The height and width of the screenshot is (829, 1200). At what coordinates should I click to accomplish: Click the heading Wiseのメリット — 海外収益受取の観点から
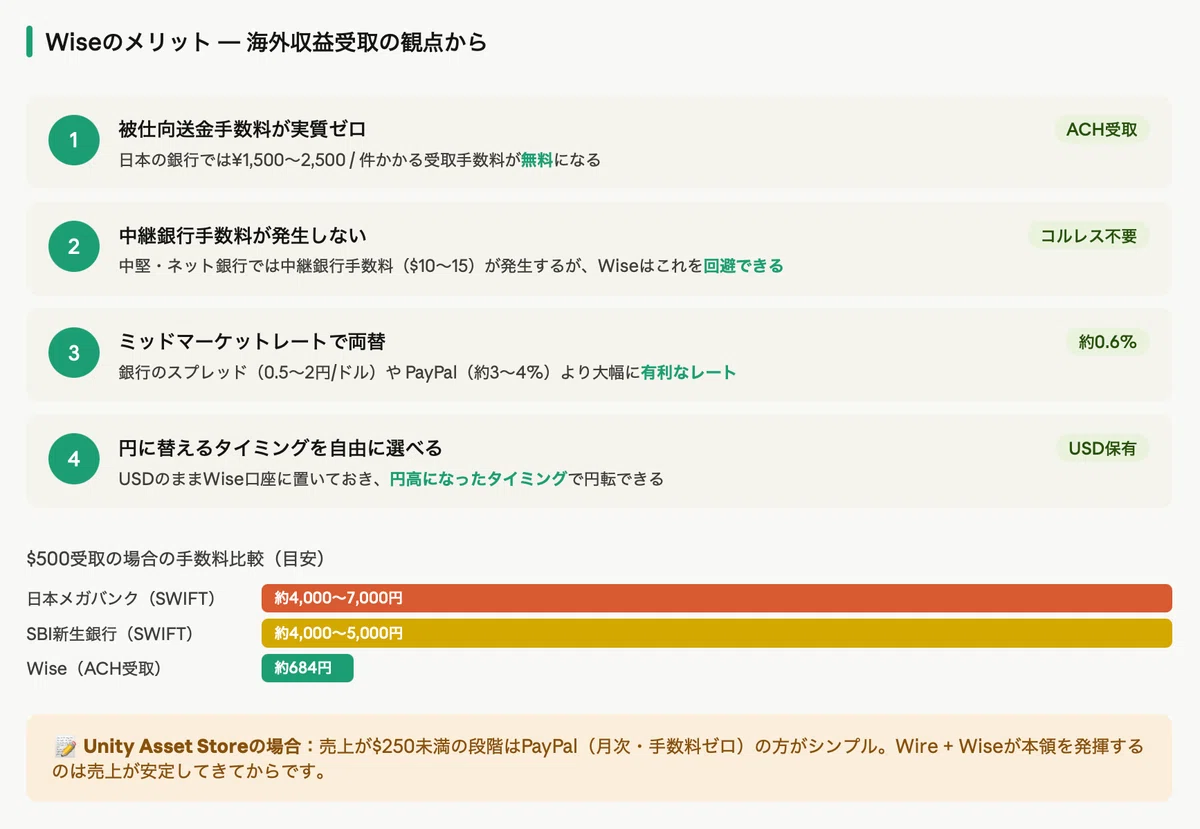point(266,43)
